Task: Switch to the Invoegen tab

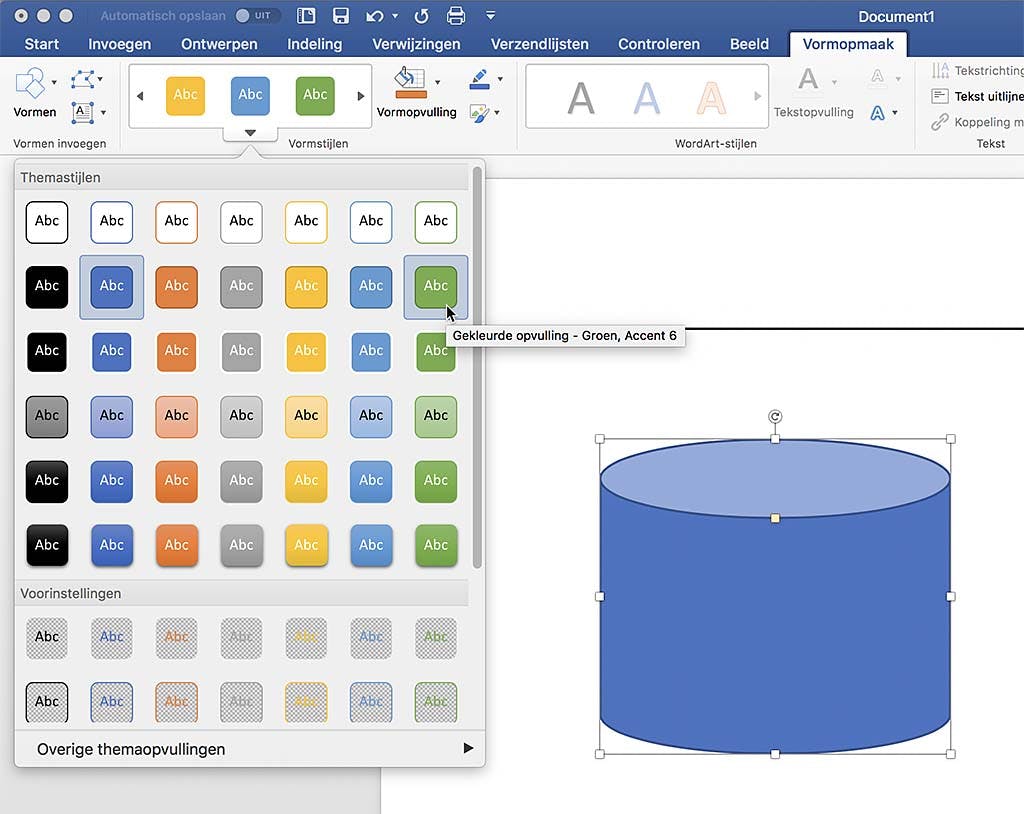Action: pyautogui.click(x=120, y=44)
